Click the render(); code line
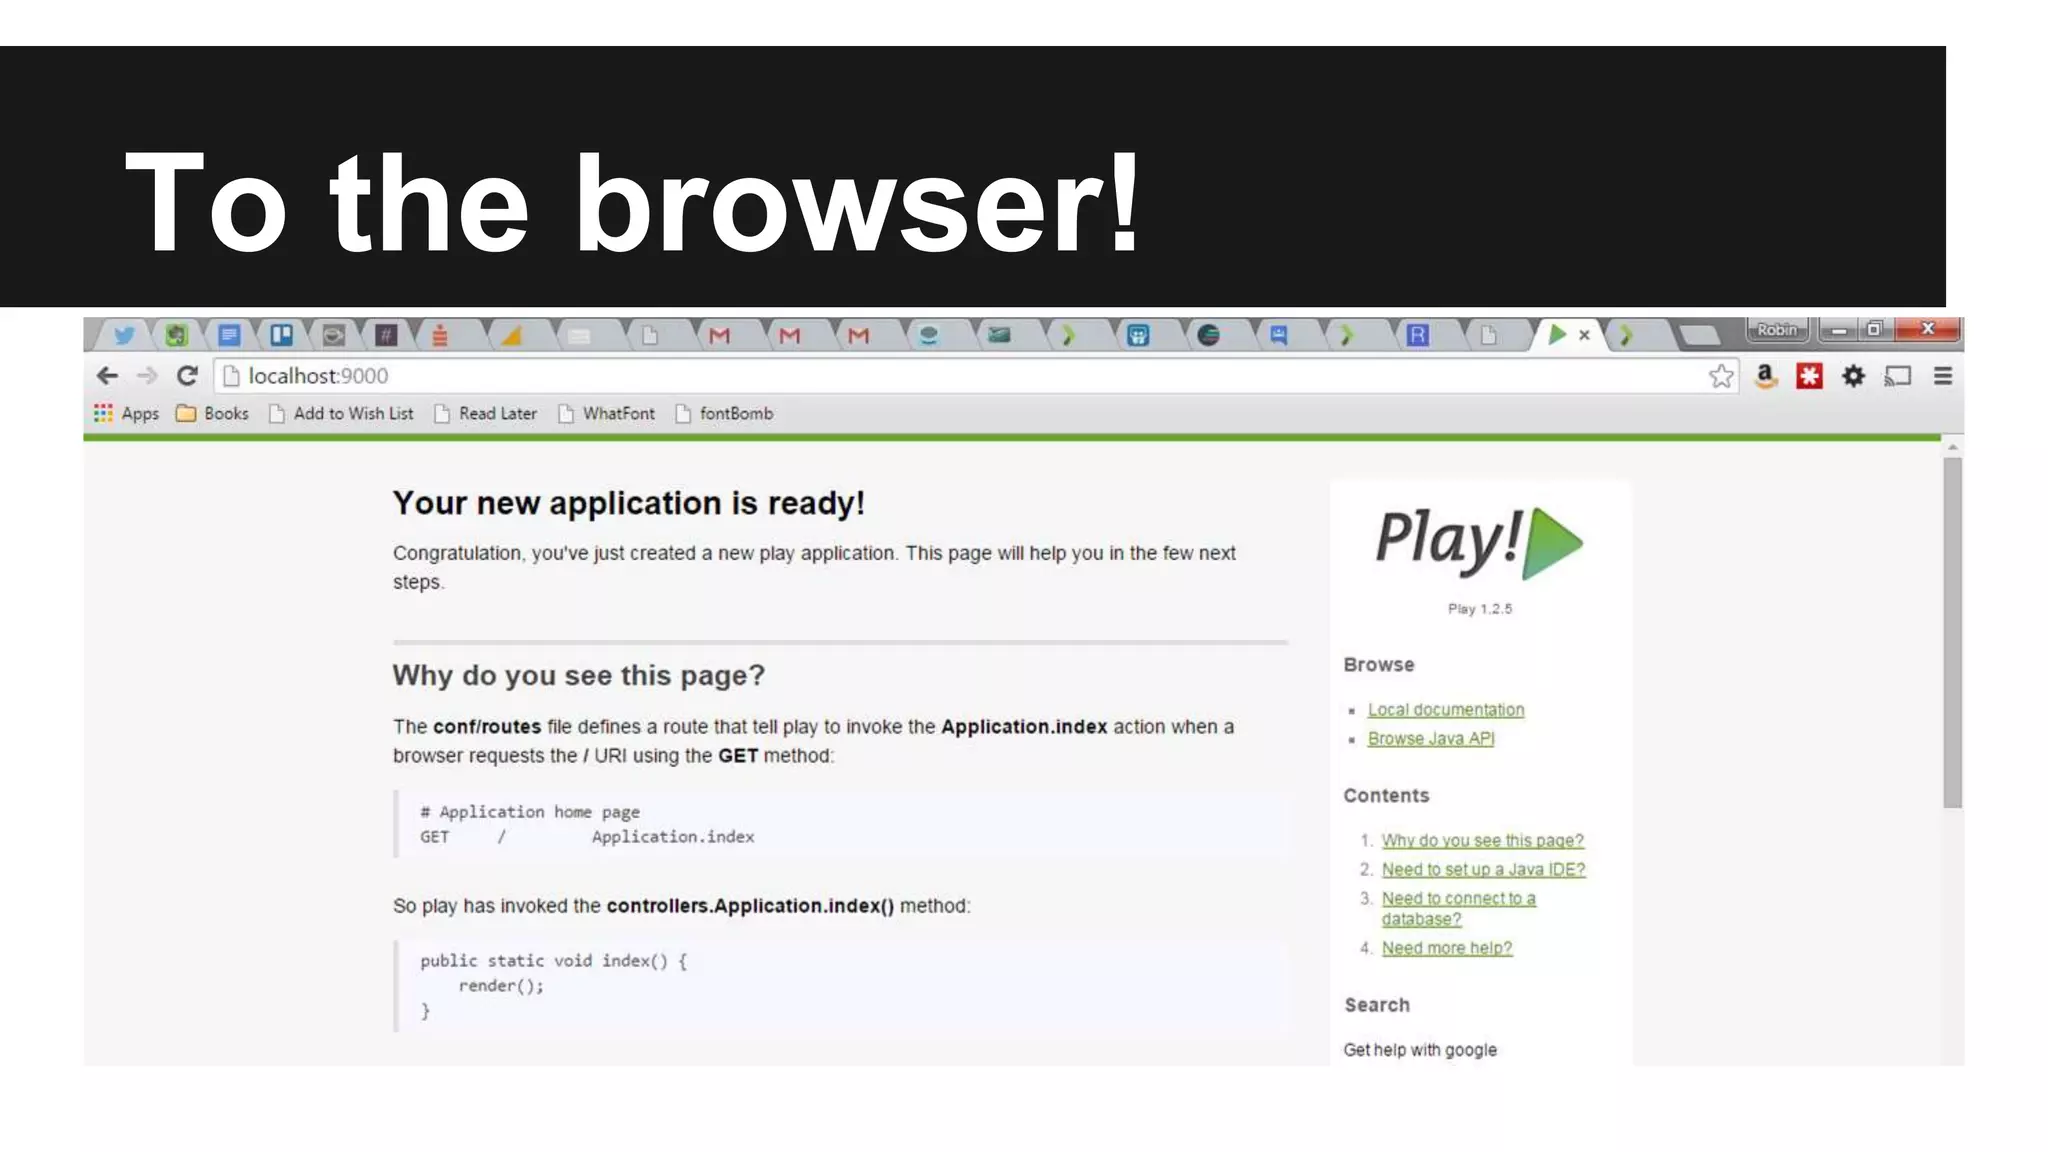The height and width of the screenshot is (1152, 2048). (x=501, y=986)
